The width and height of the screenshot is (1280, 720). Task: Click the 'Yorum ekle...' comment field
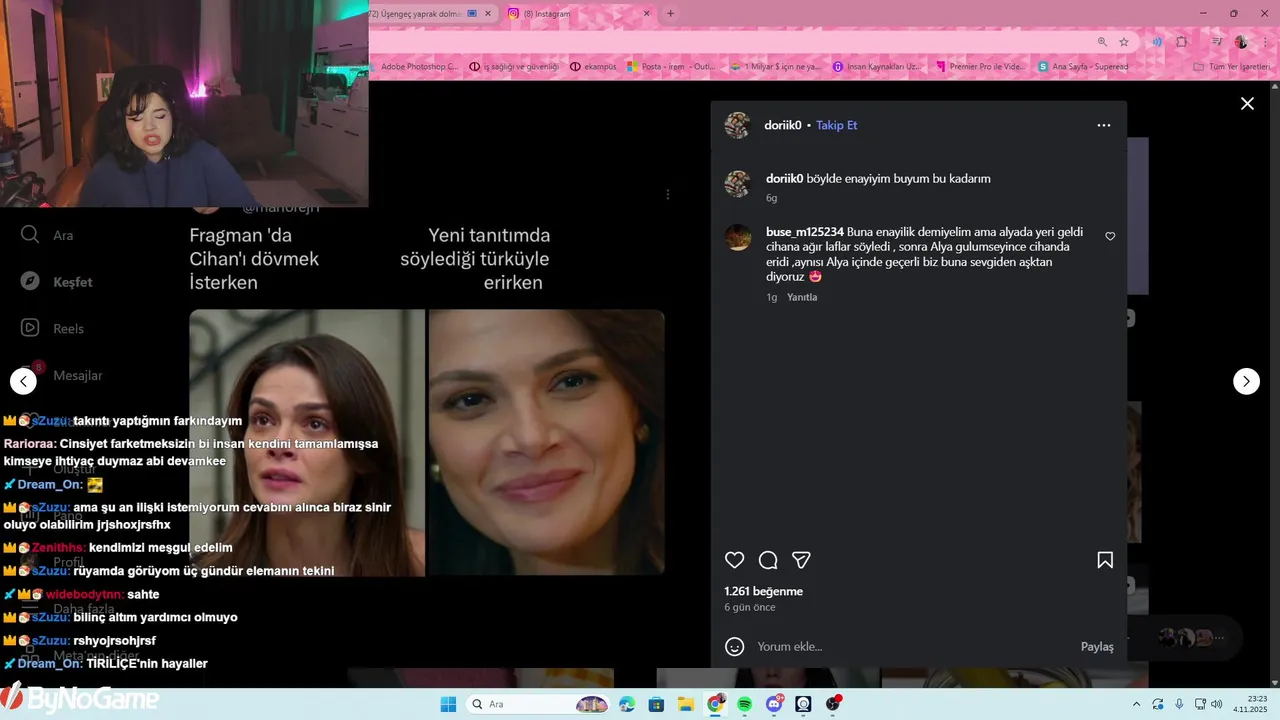click(x=912, y=647)
